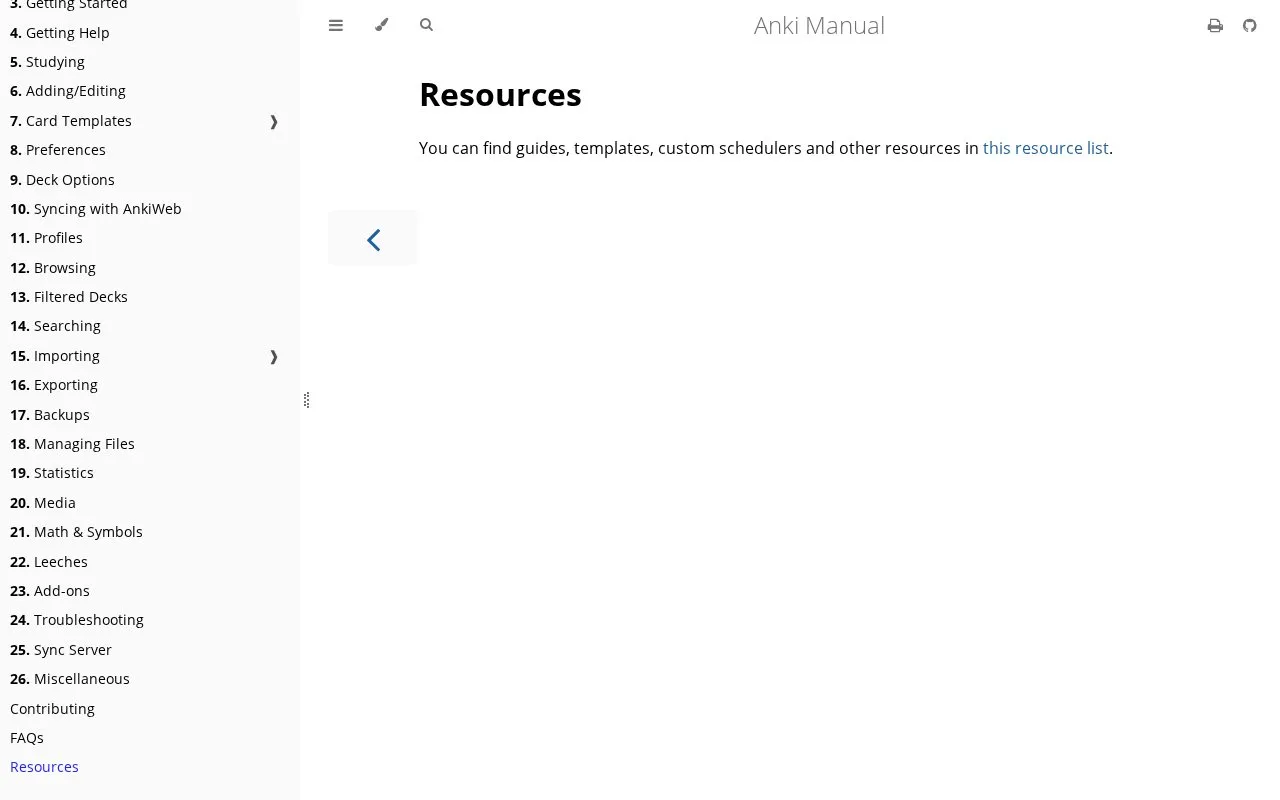Go to the Leeches chapter
The image size is (1280, 800).
click(x=49, y=562)
